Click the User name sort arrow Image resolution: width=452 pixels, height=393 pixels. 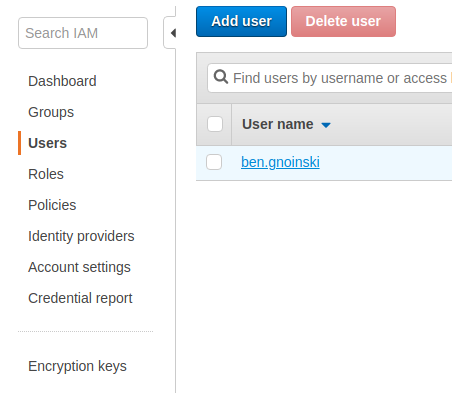326,125
